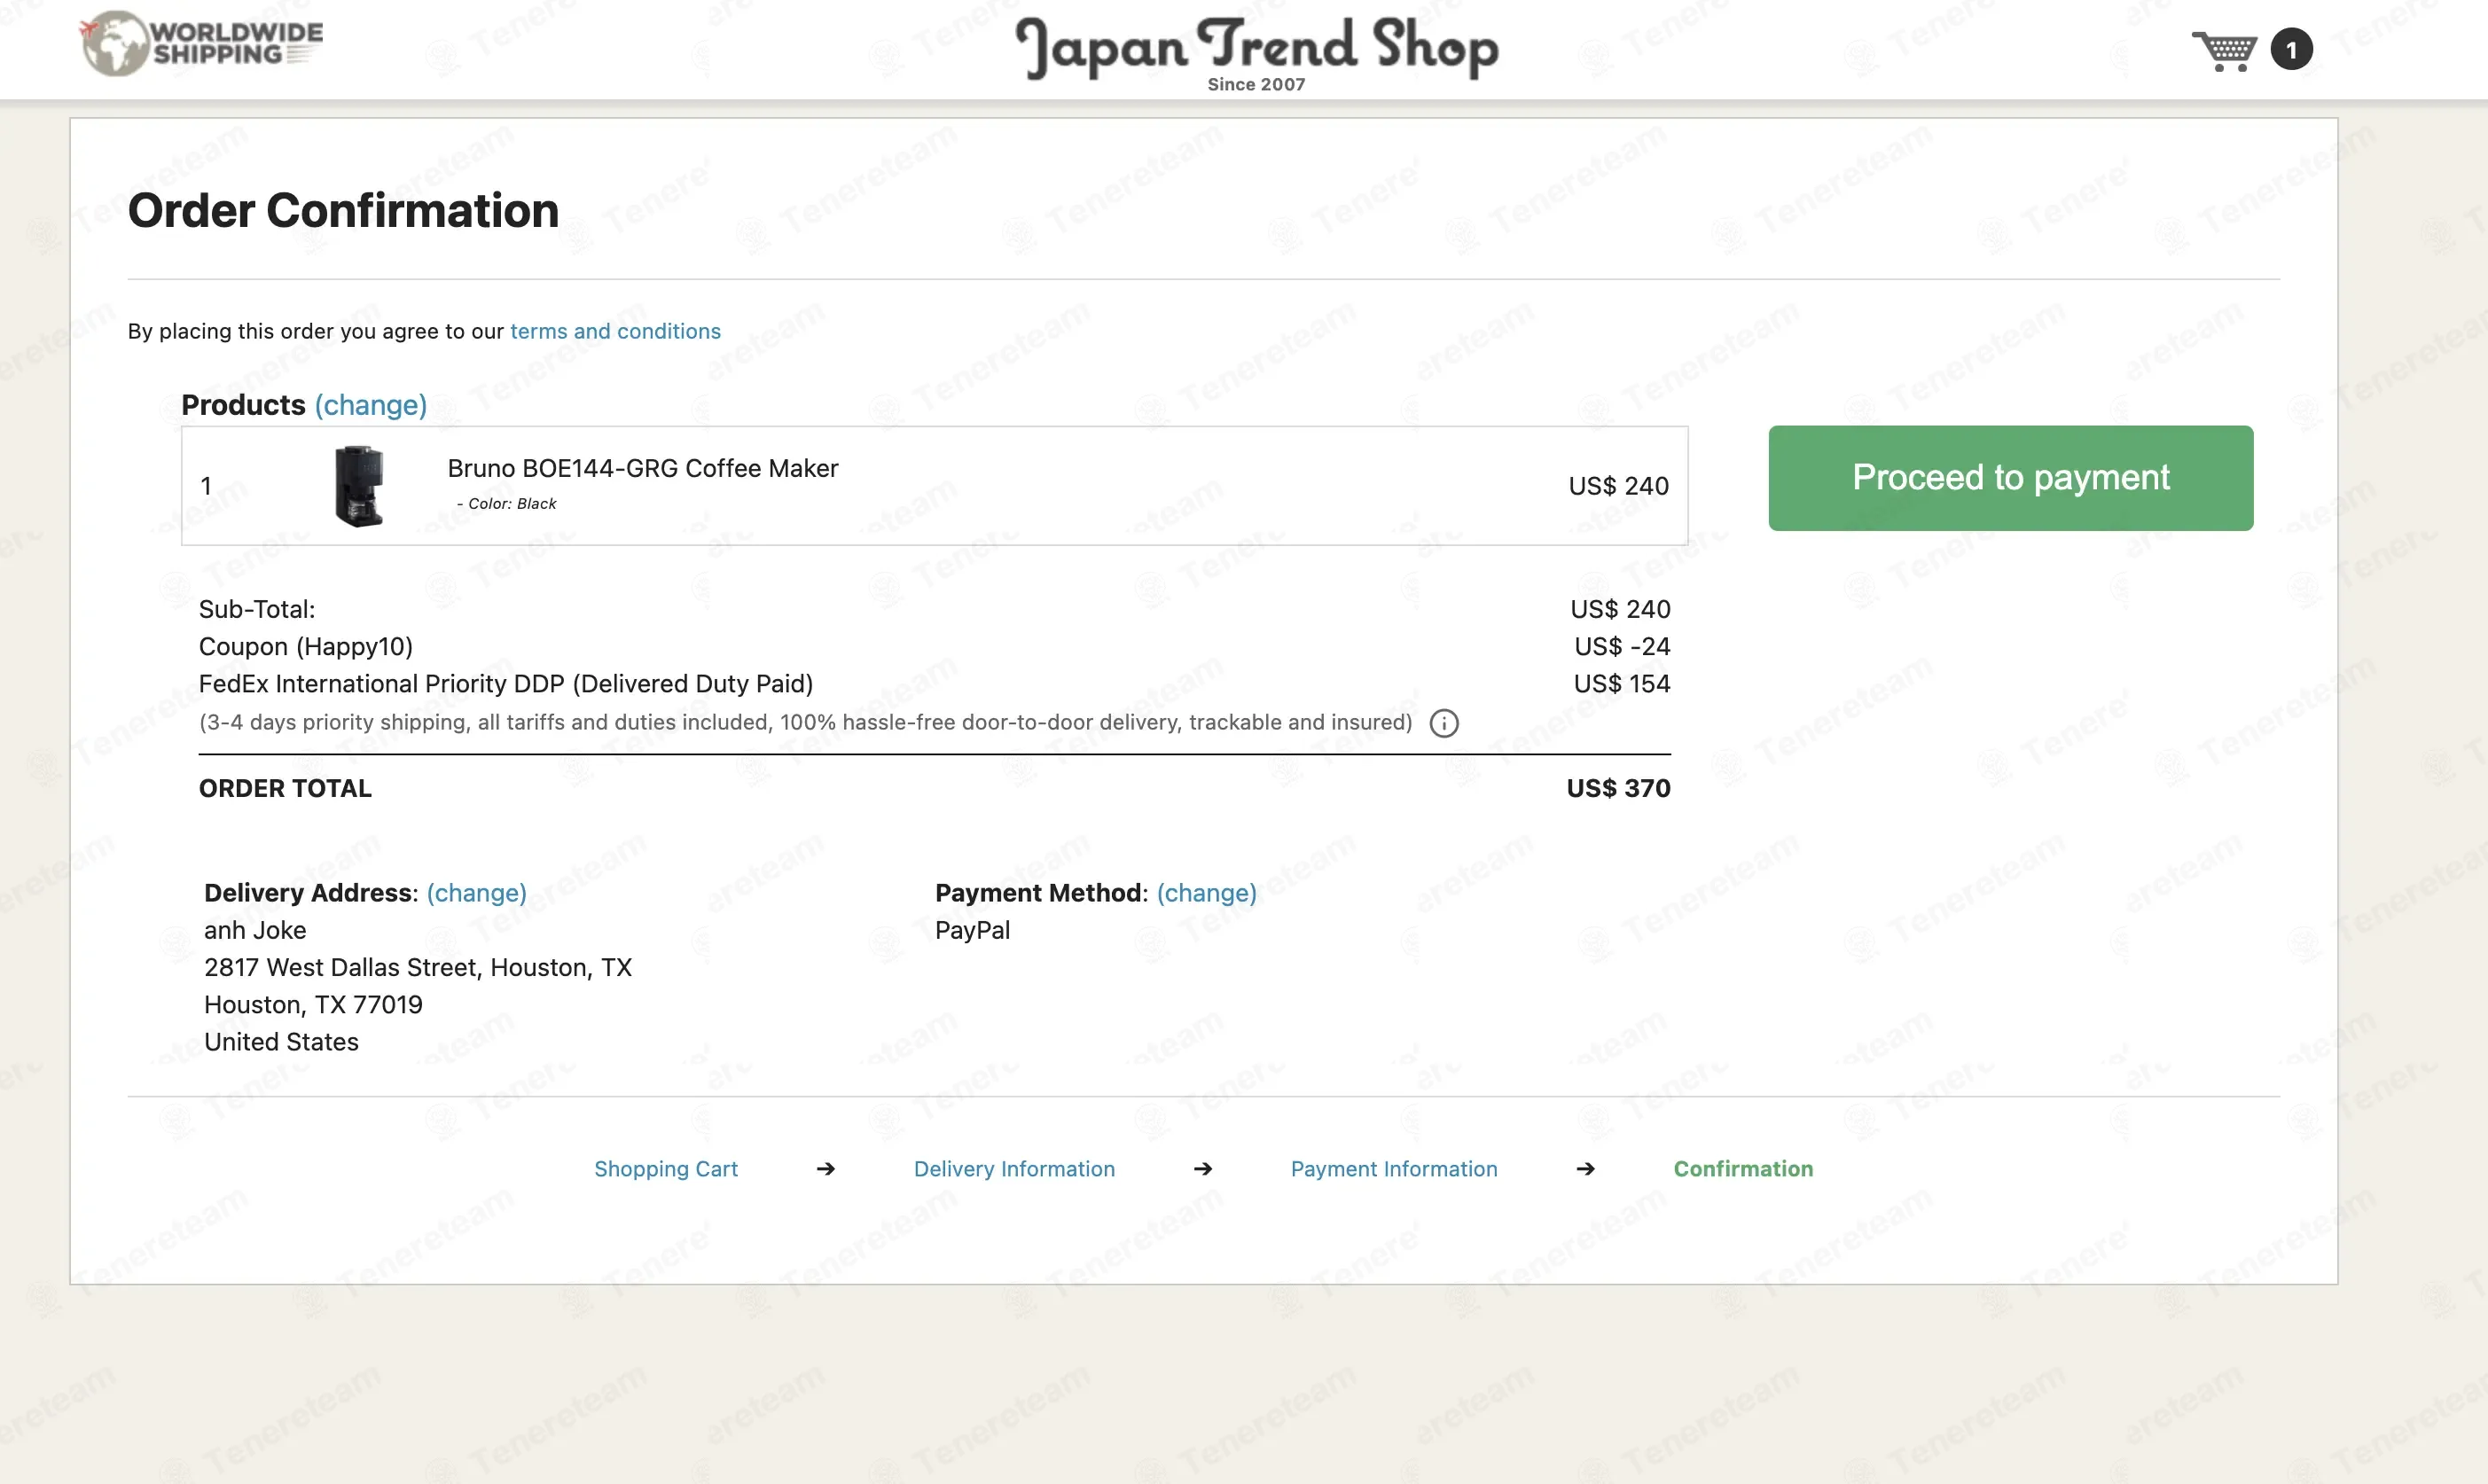
Task: Click the Bruno coffee maker thumbnail
Action: coord(359,486)
